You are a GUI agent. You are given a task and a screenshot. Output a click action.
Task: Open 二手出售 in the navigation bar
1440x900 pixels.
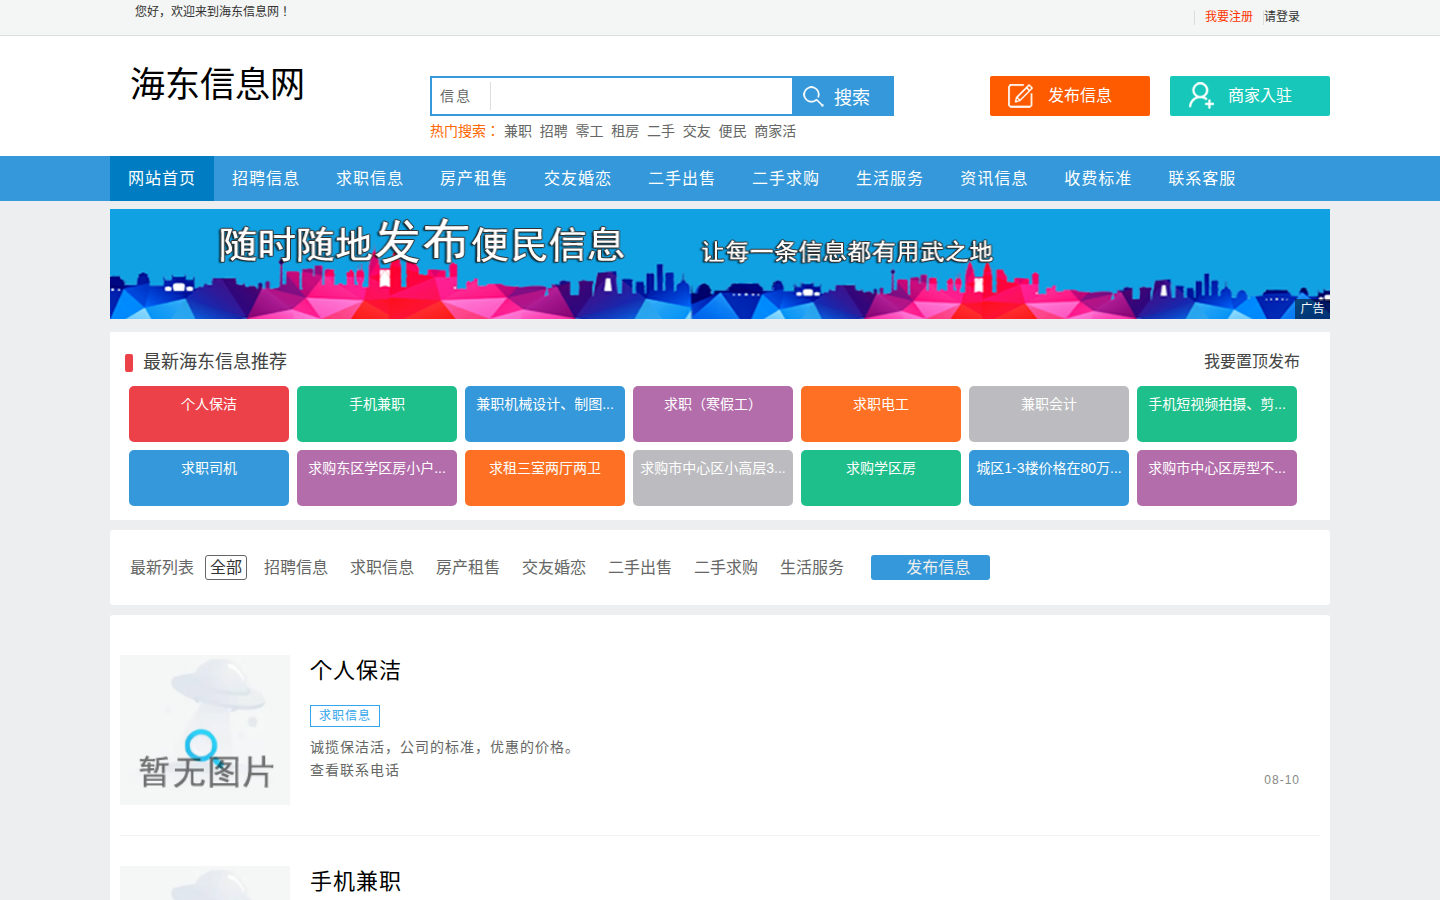pyautogui.click(x=682, y=178)
